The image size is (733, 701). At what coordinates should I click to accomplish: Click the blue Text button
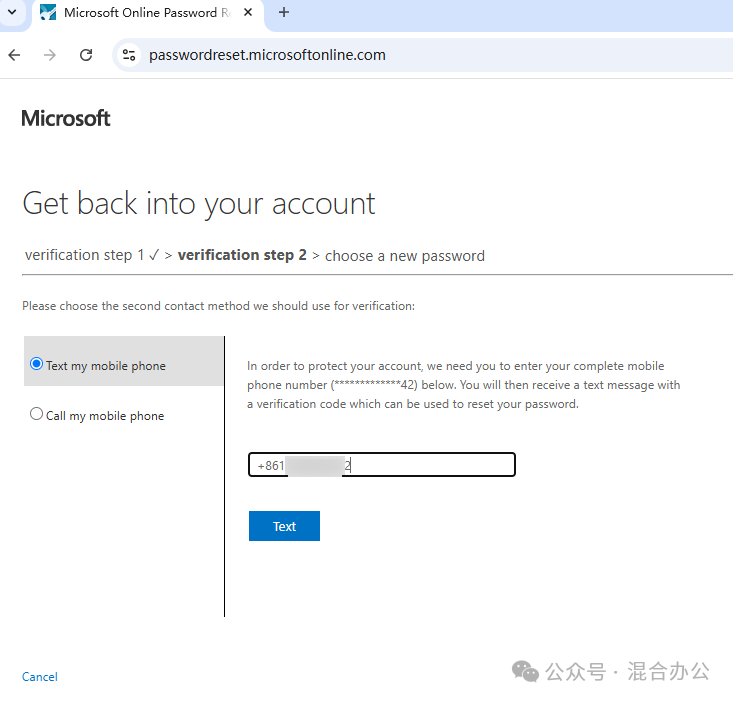(284, 526)
